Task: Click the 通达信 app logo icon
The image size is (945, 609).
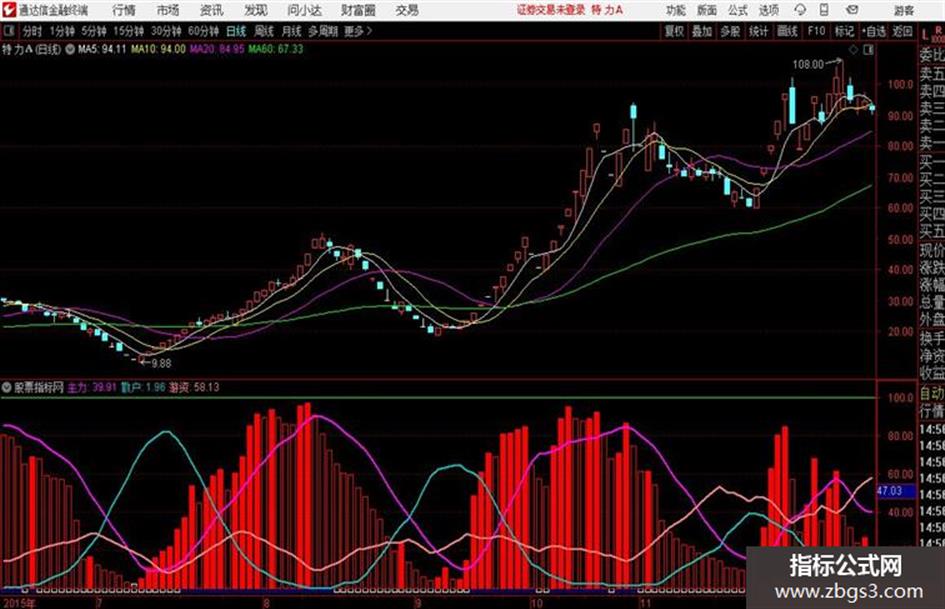Action: (x=9, y=10)
